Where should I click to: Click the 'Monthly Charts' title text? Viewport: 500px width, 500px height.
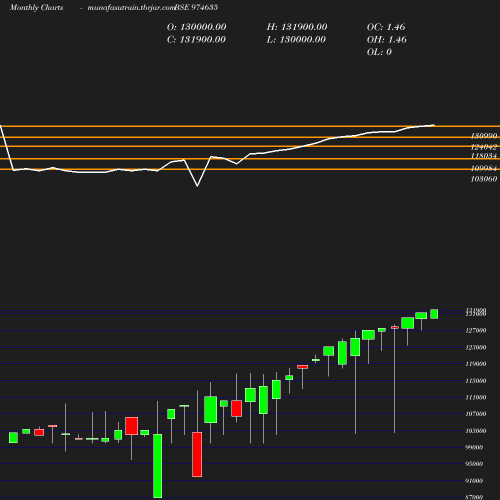[36, 8]
